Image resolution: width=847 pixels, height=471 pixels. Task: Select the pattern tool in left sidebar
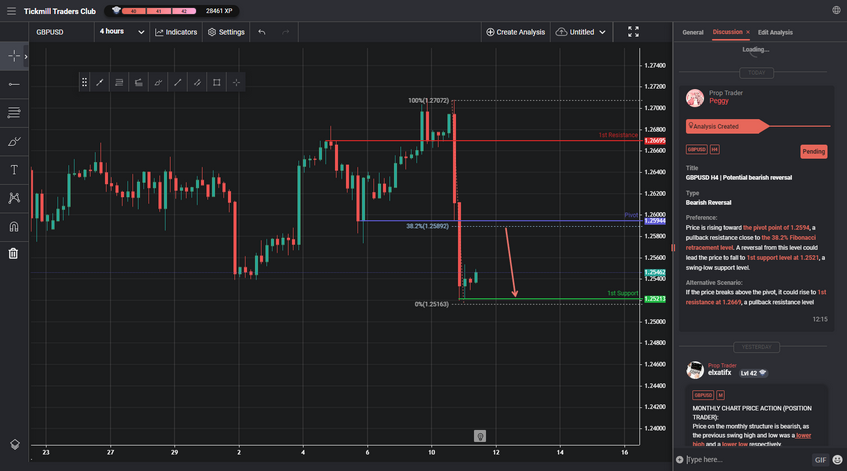point(14,198)
